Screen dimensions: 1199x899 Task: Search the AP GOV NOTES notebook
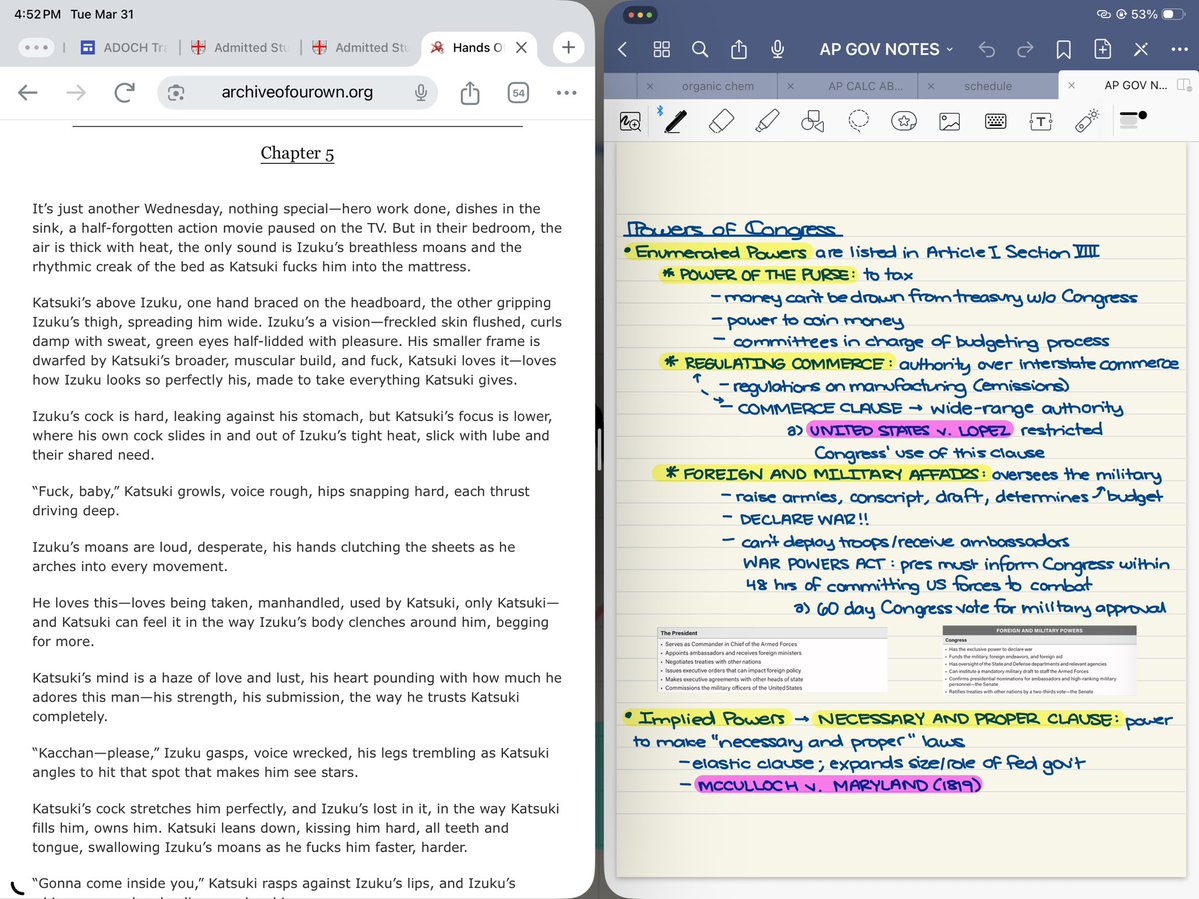tap(700, 50)
